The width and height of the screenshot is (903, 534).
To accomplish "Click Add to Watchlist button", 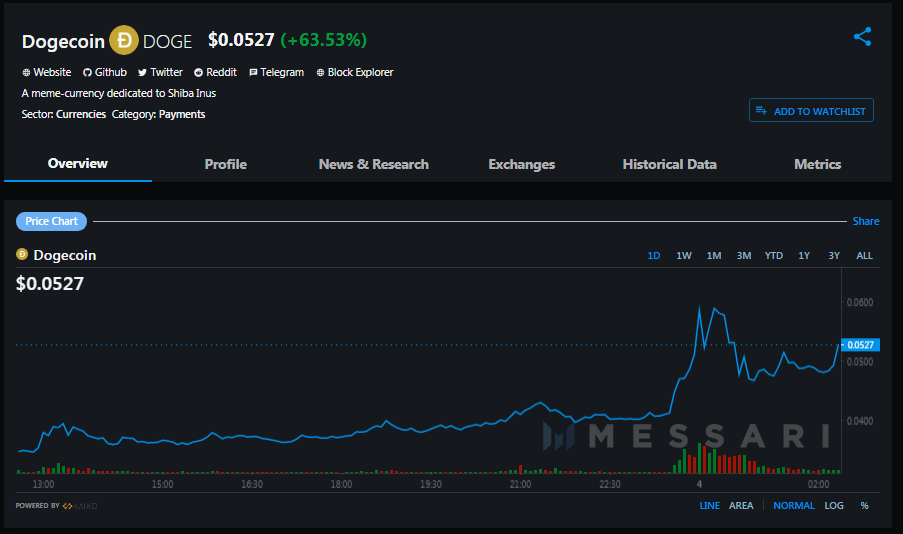I will point(811,111).
